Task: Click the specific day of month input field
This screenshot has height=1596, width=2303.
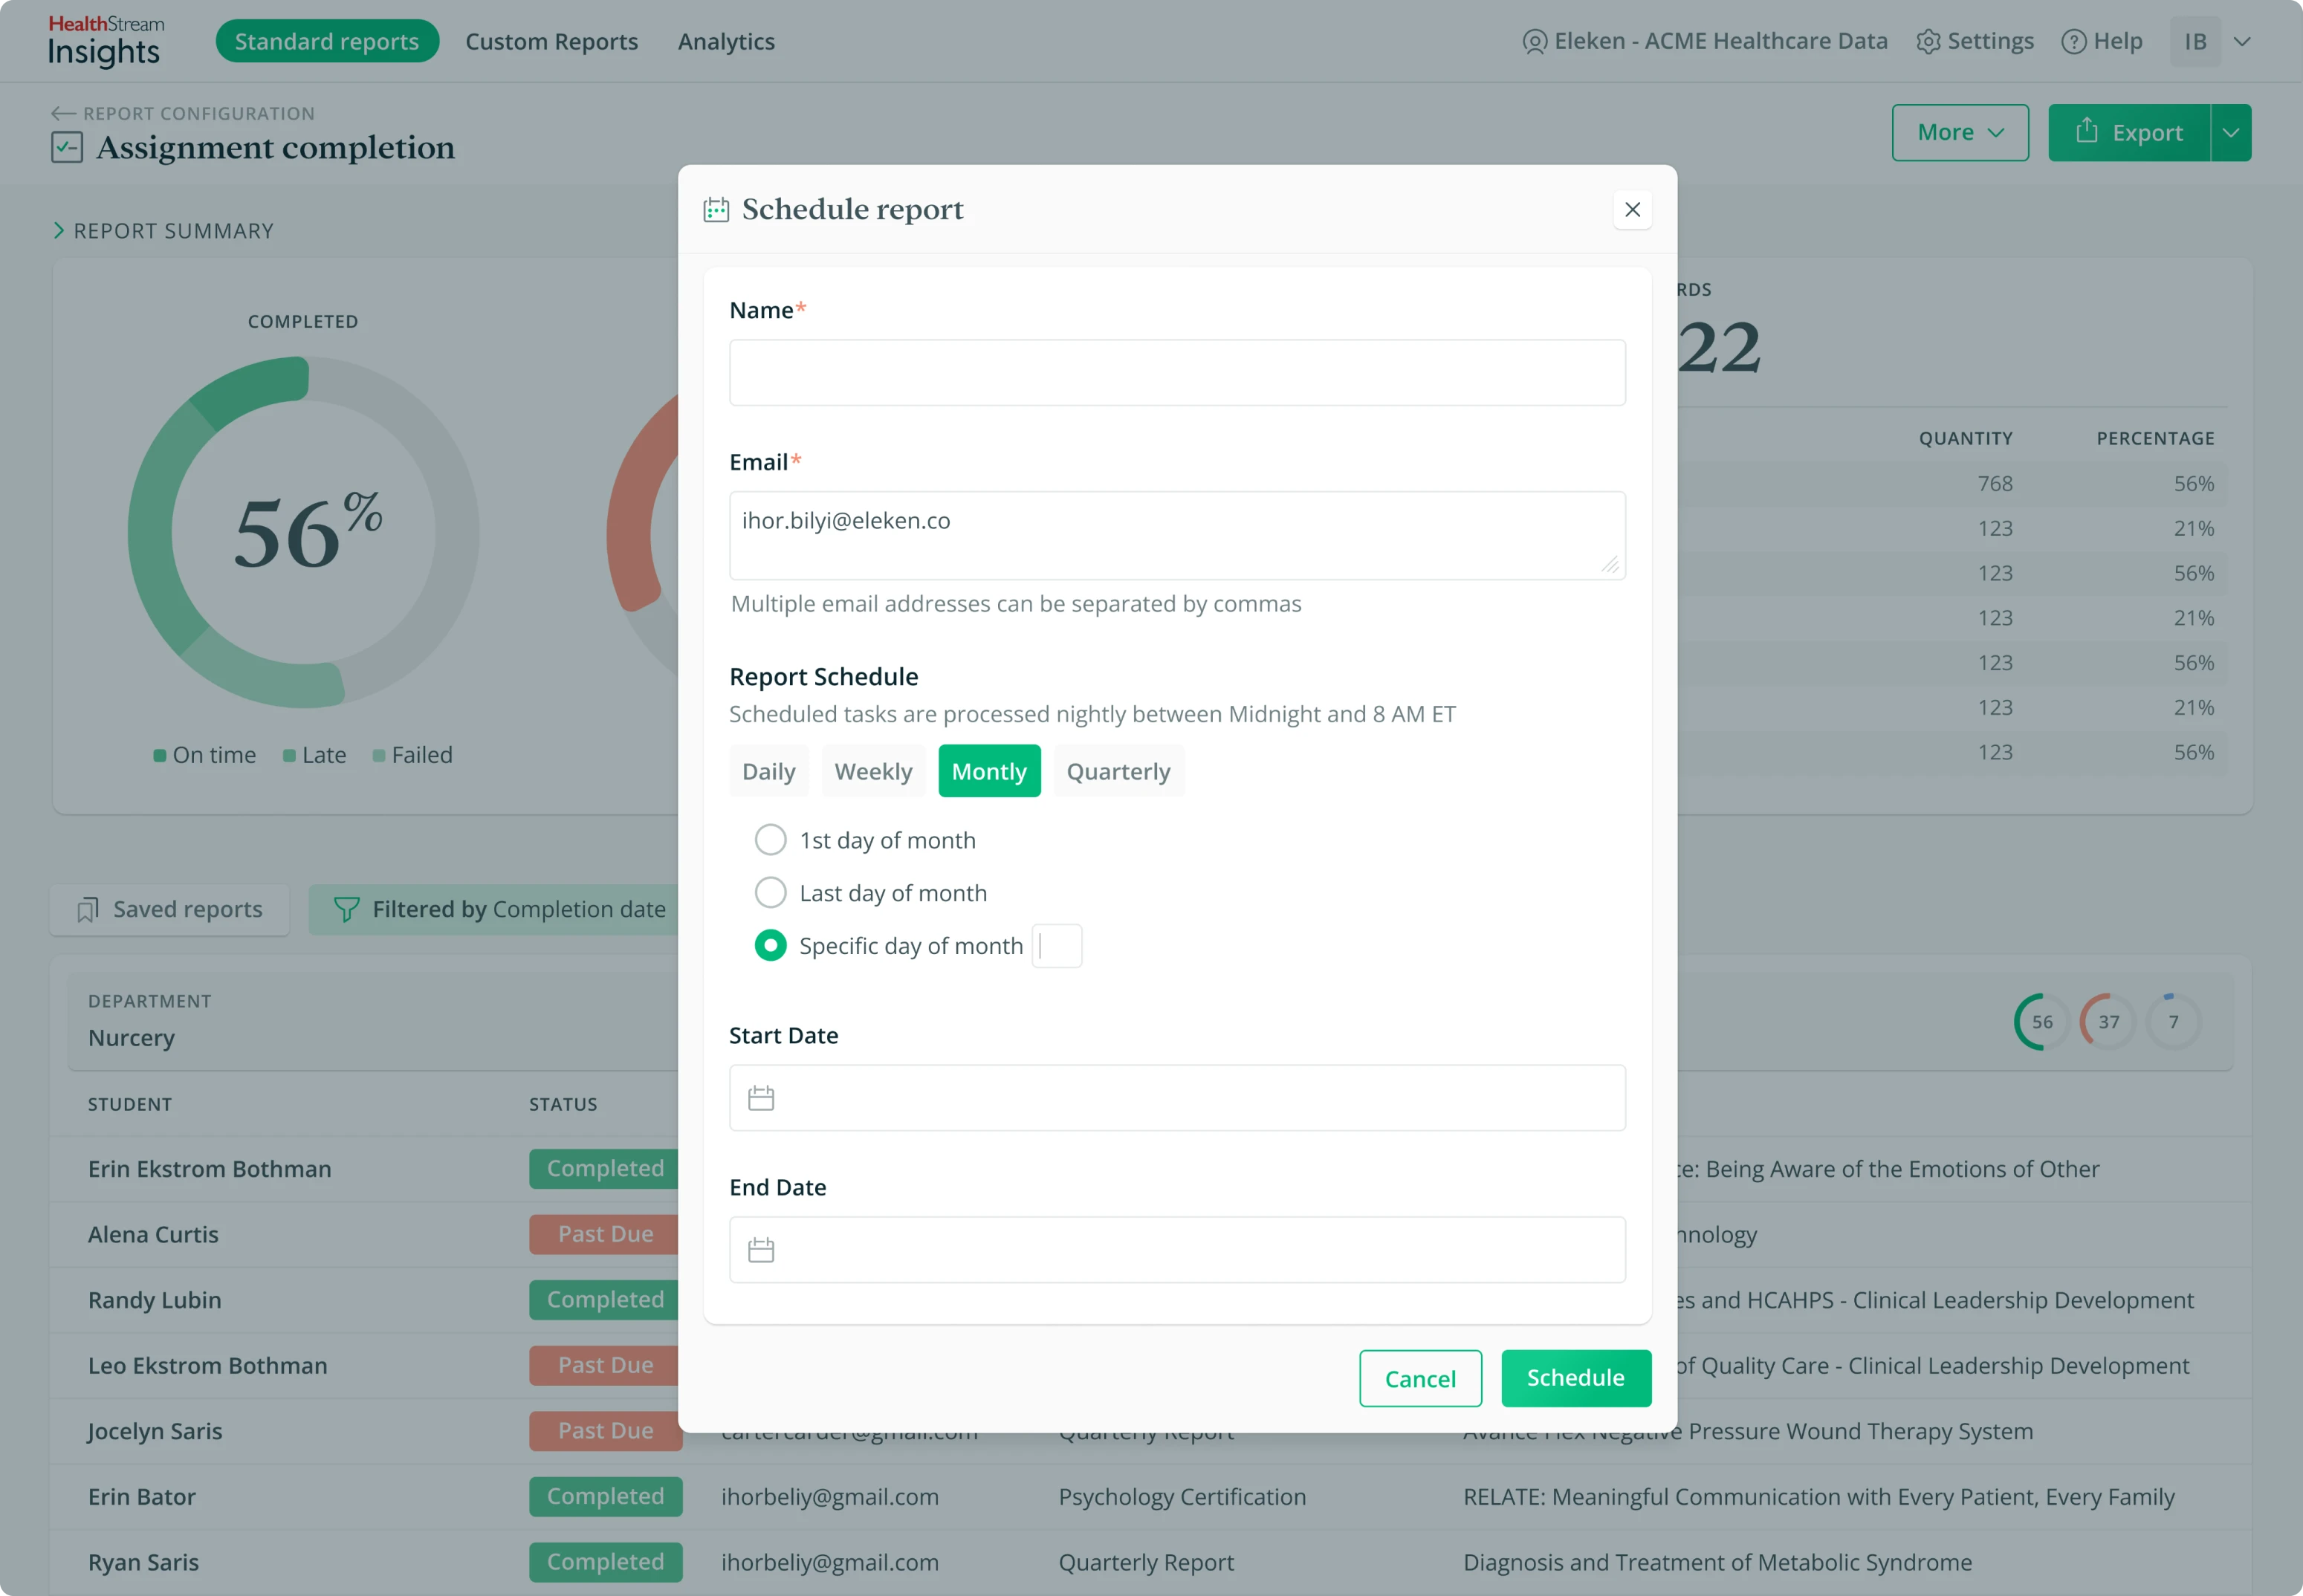Action: point(1057,945)
